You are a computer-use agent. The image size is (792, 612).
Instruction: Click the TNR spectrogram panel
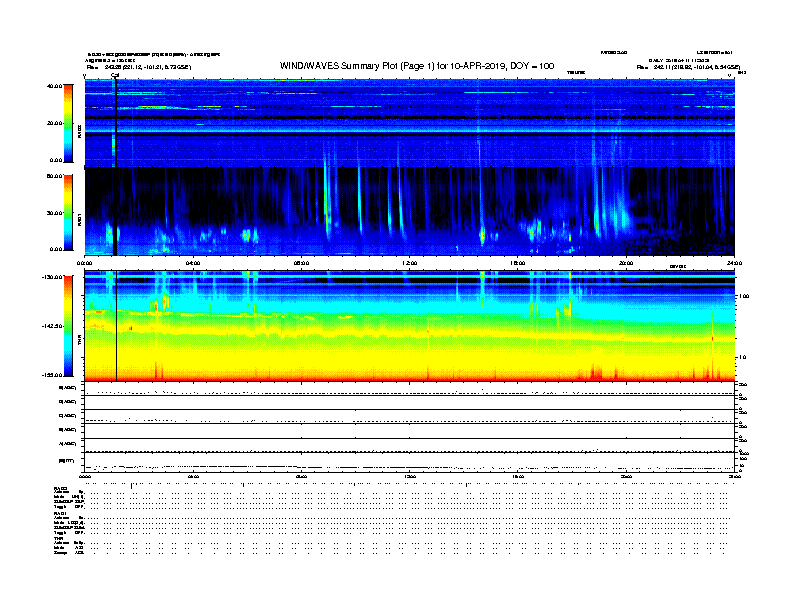(x=410, y=326)
